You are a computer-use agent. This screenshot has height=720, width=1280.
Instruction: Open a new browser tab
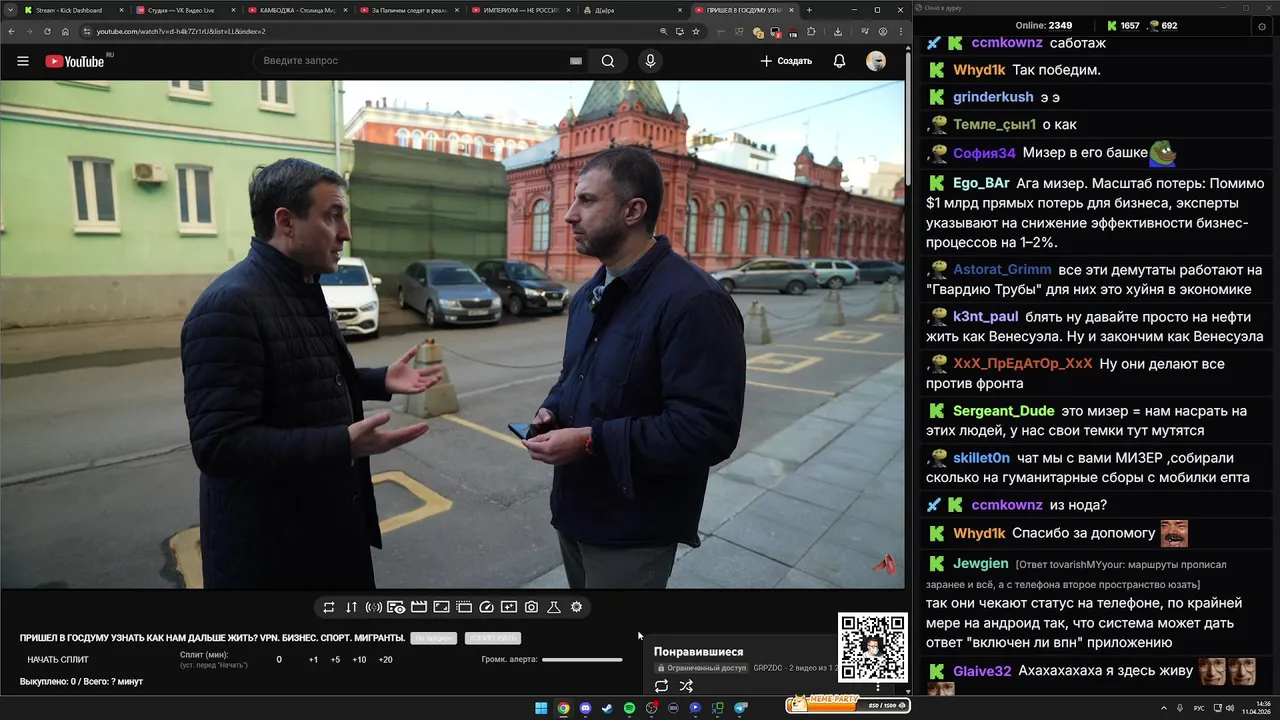coord(809,10)
